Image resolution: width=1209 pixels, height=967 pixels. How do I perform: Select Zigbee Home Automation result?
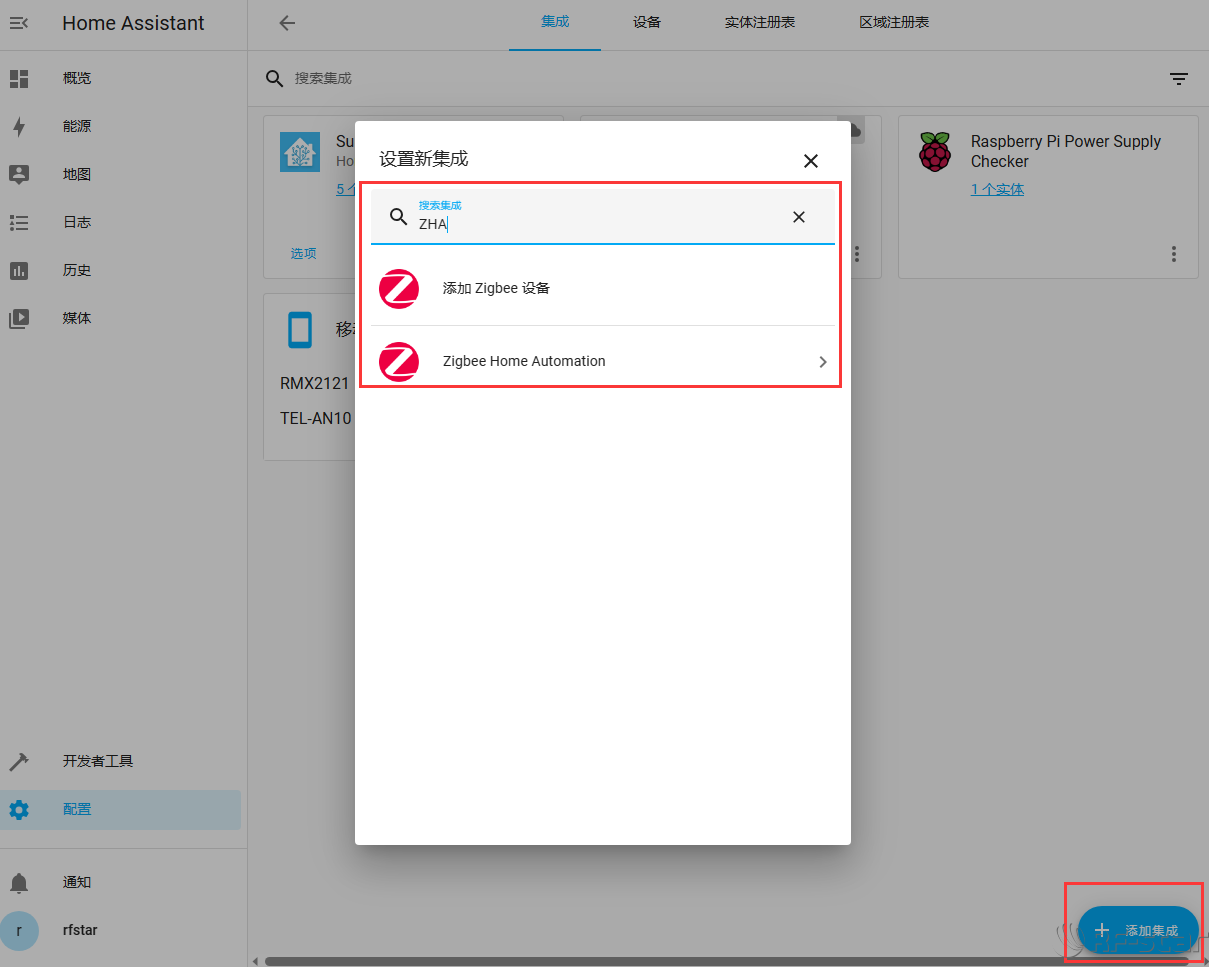603,362
